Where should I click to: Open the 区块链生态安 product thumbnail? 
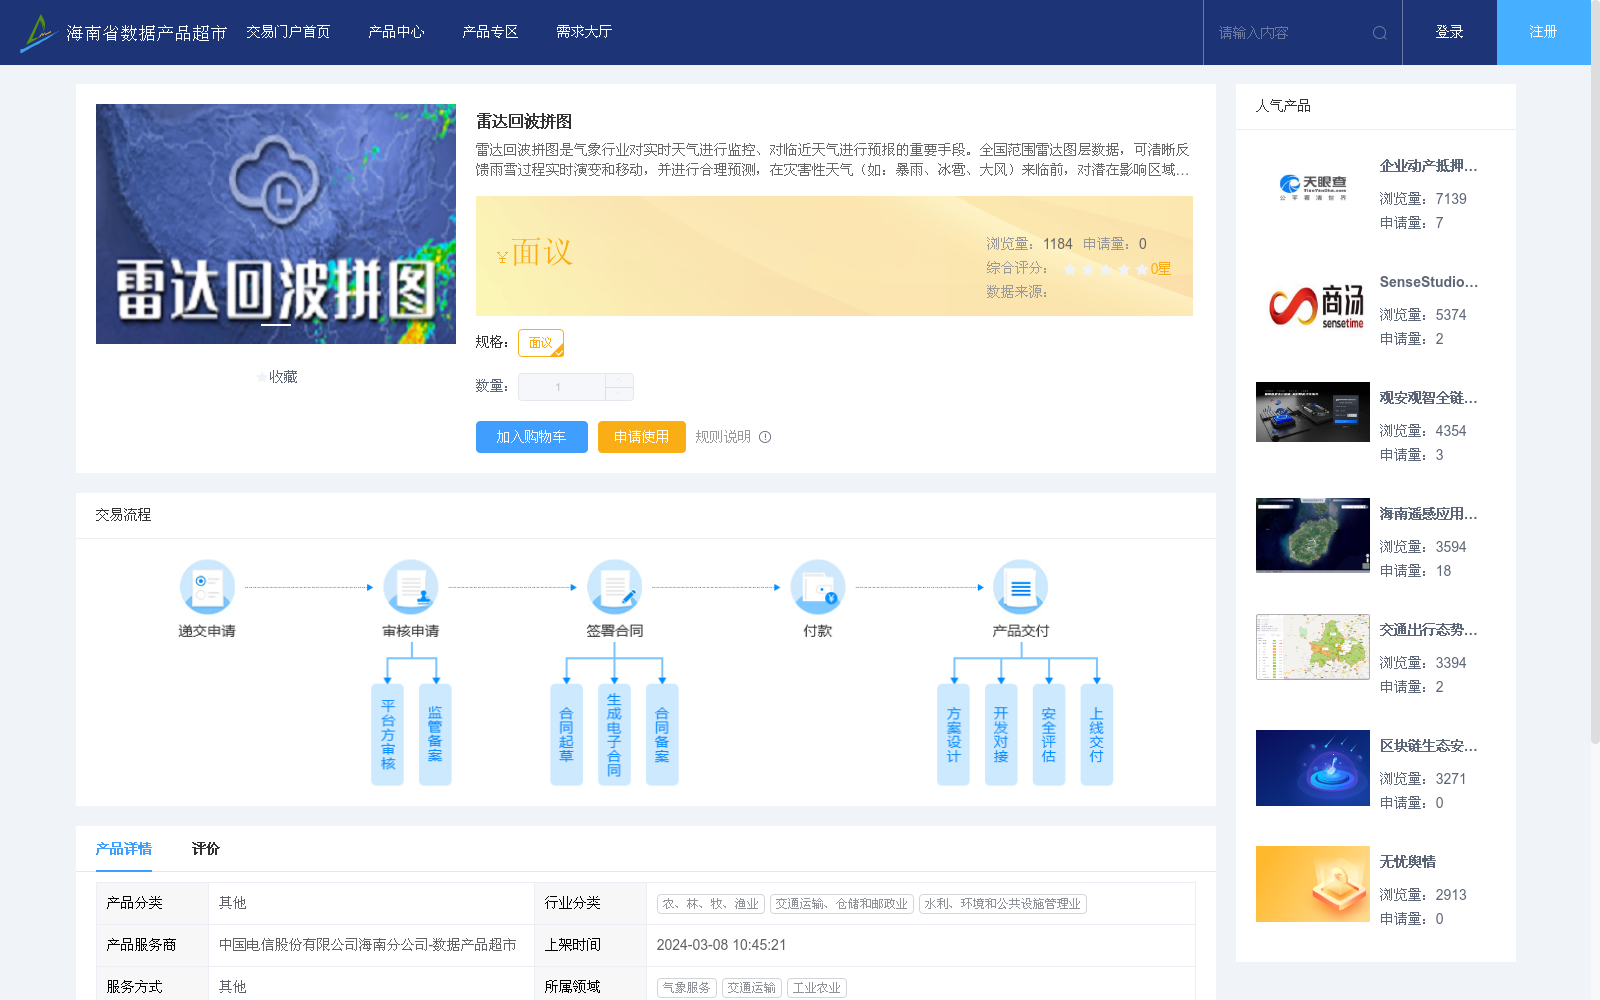tap(1313, 768)
